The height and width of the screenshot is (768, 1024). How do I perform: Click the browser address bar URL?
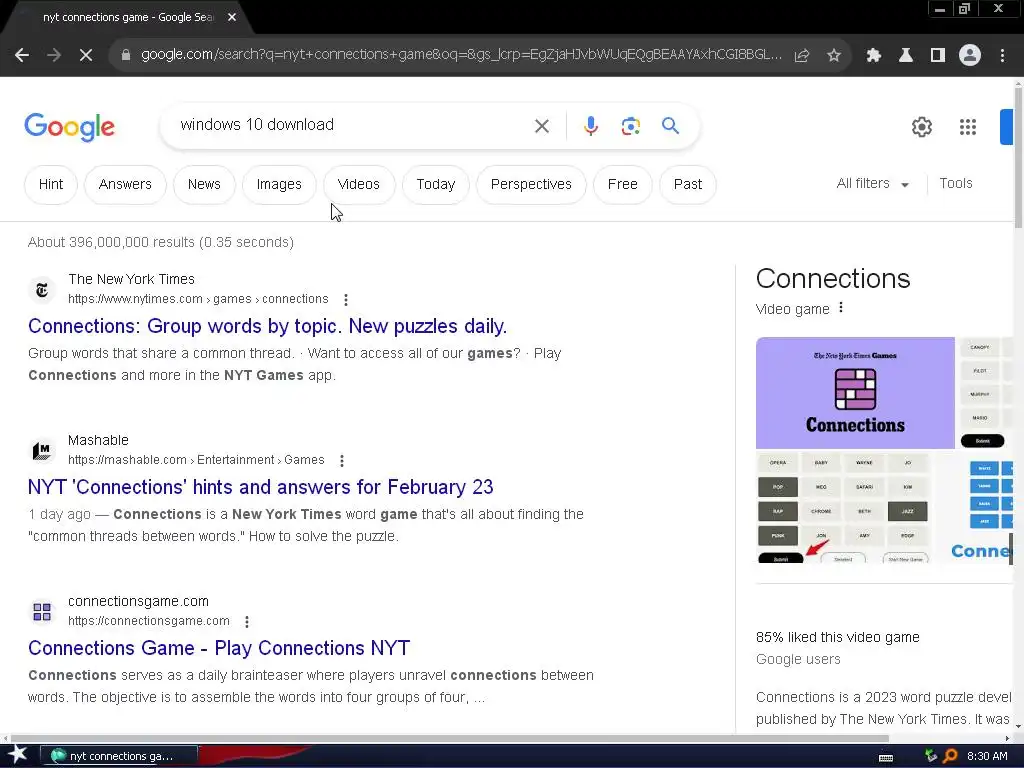[461, 55]
